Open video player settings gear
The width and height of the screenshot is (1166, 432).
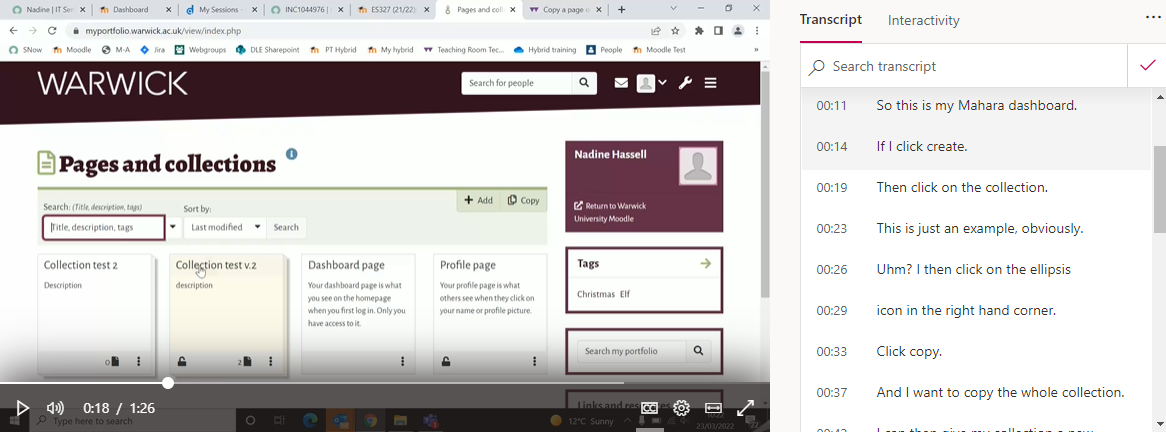click(681, 408)
